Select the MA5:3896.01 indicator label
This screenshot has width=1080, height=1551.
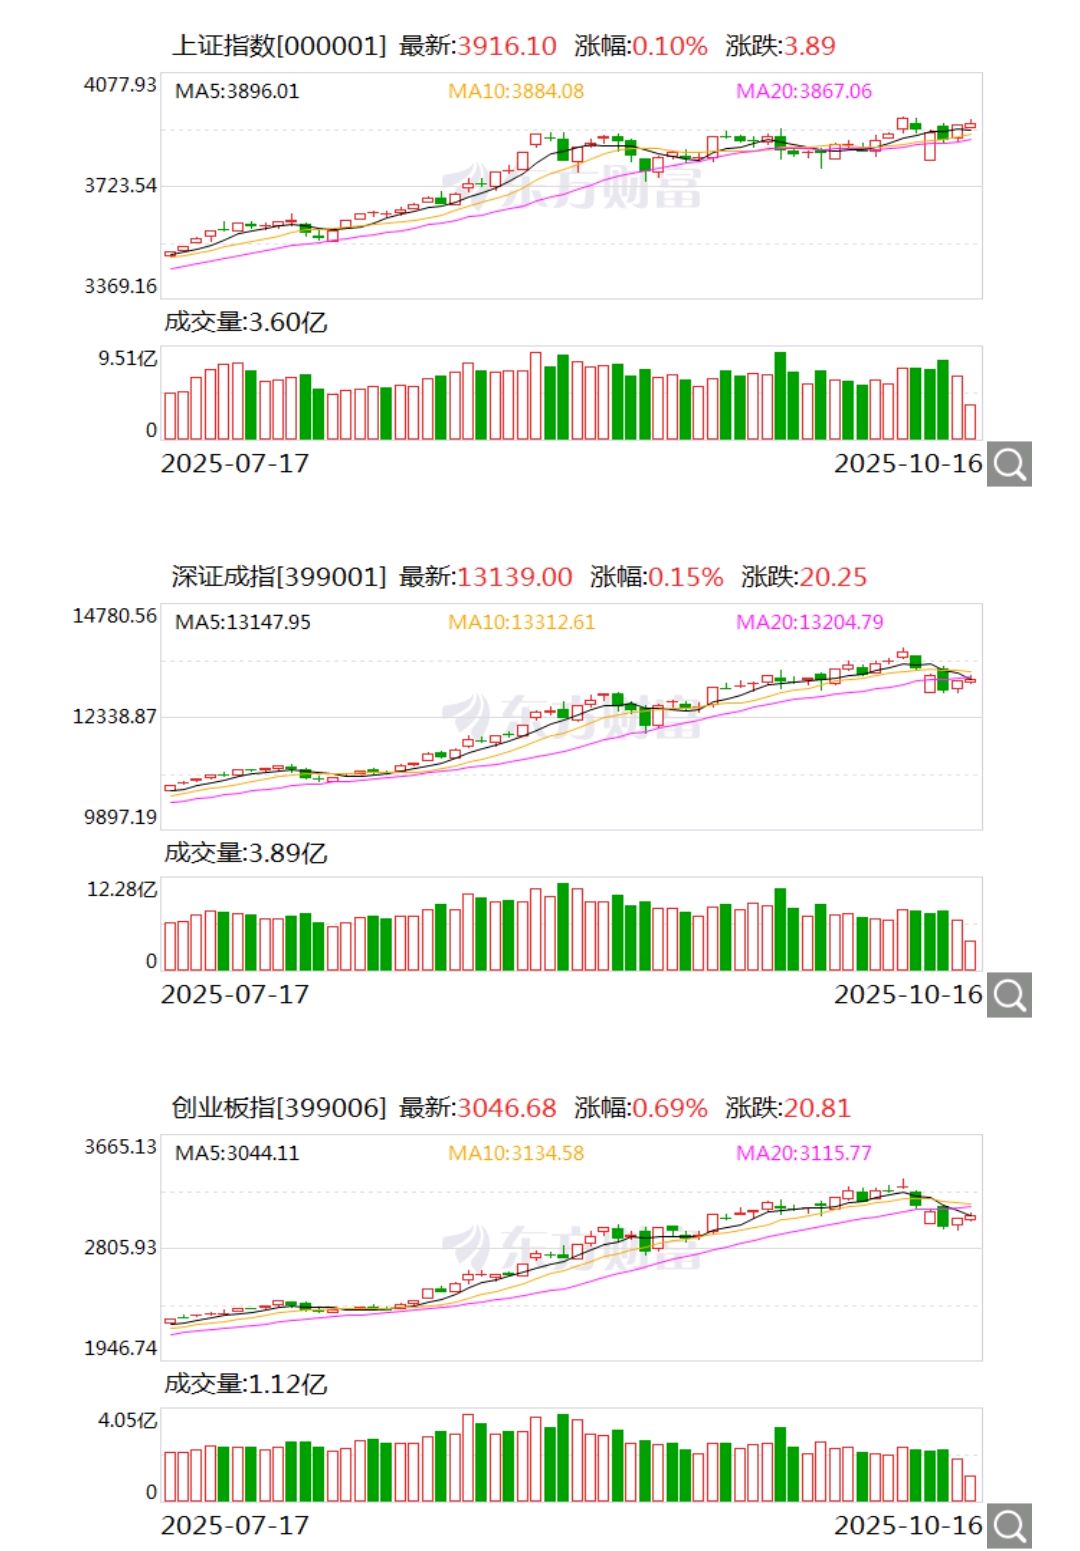[x=239, y=92]
